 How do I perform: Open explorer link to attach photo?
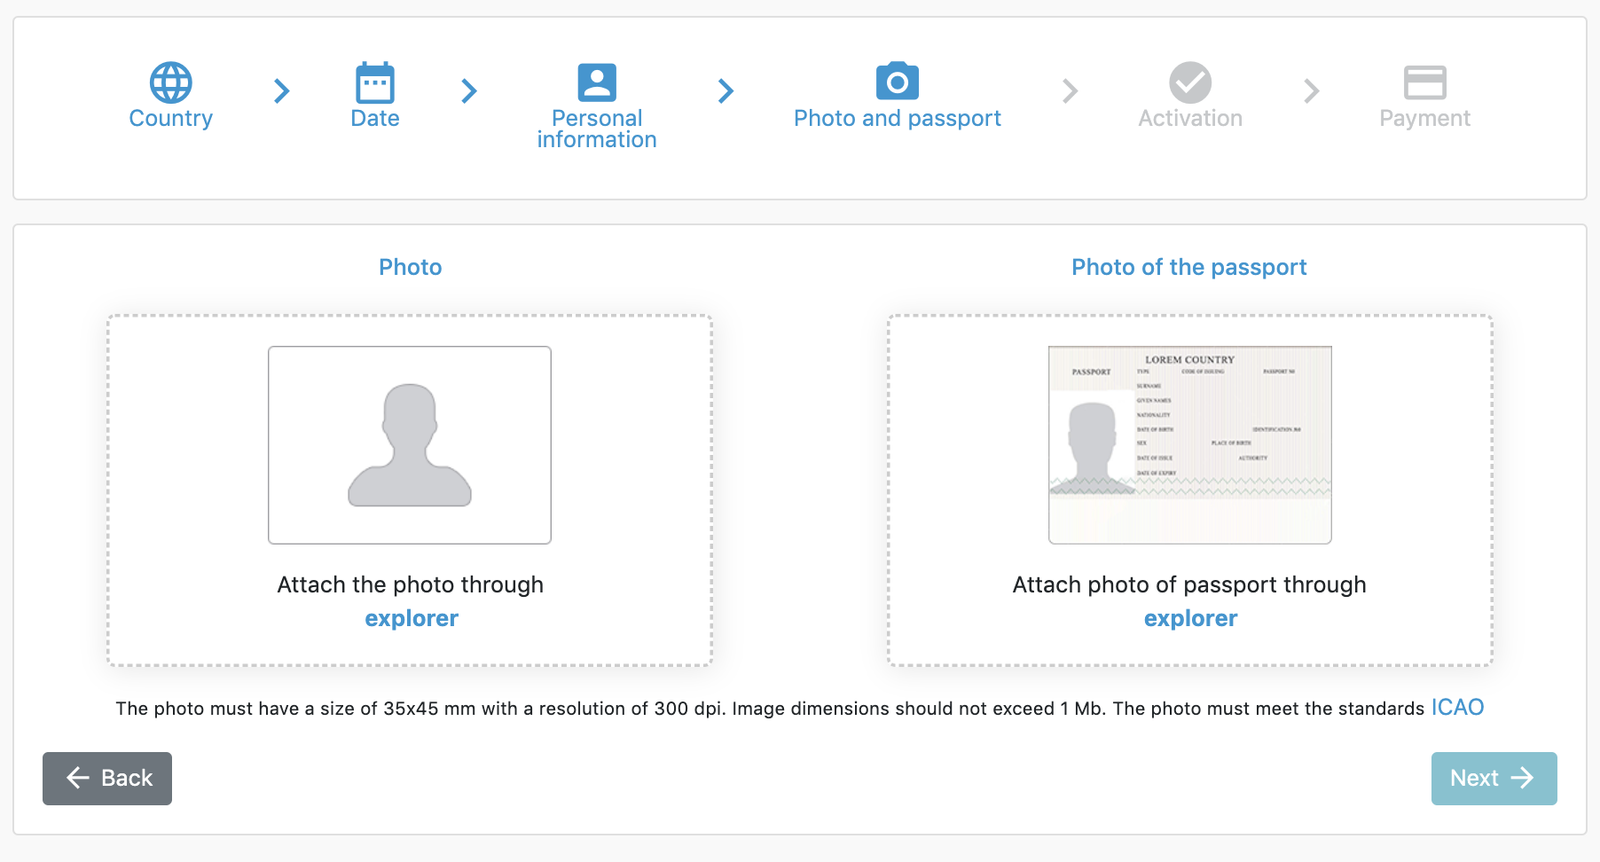click(x=411, y=618)
